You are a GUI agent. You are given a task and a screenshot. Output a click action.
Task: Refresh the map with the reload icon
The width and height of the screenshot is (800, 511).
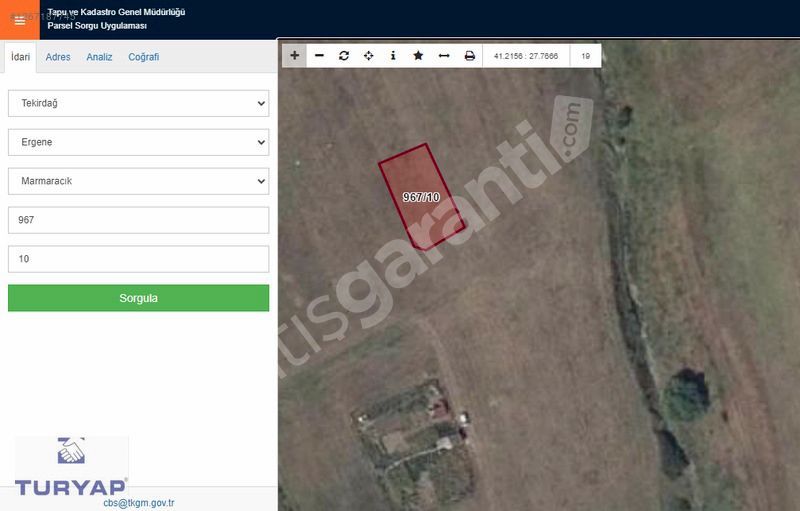click(x=344, y=56)
